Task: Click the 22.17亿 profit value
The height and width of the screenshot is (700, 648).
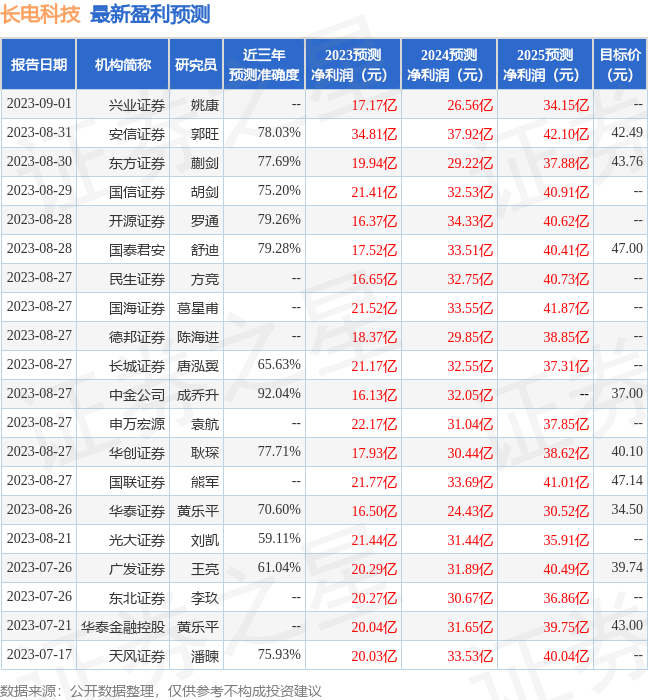Action: [374, 425]
